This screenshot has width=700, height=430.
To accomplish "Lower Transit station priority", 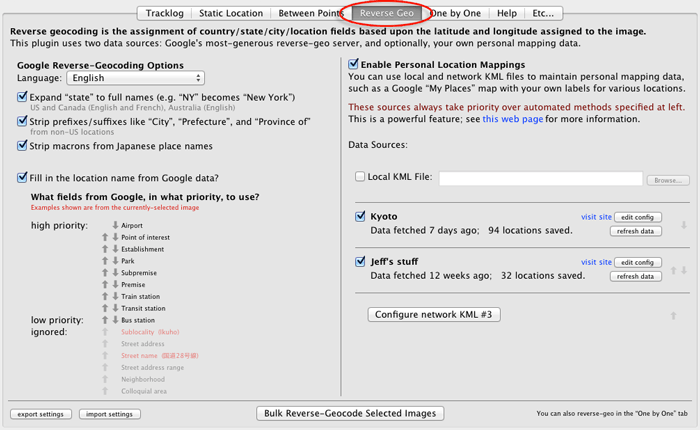I will point(115,308).
